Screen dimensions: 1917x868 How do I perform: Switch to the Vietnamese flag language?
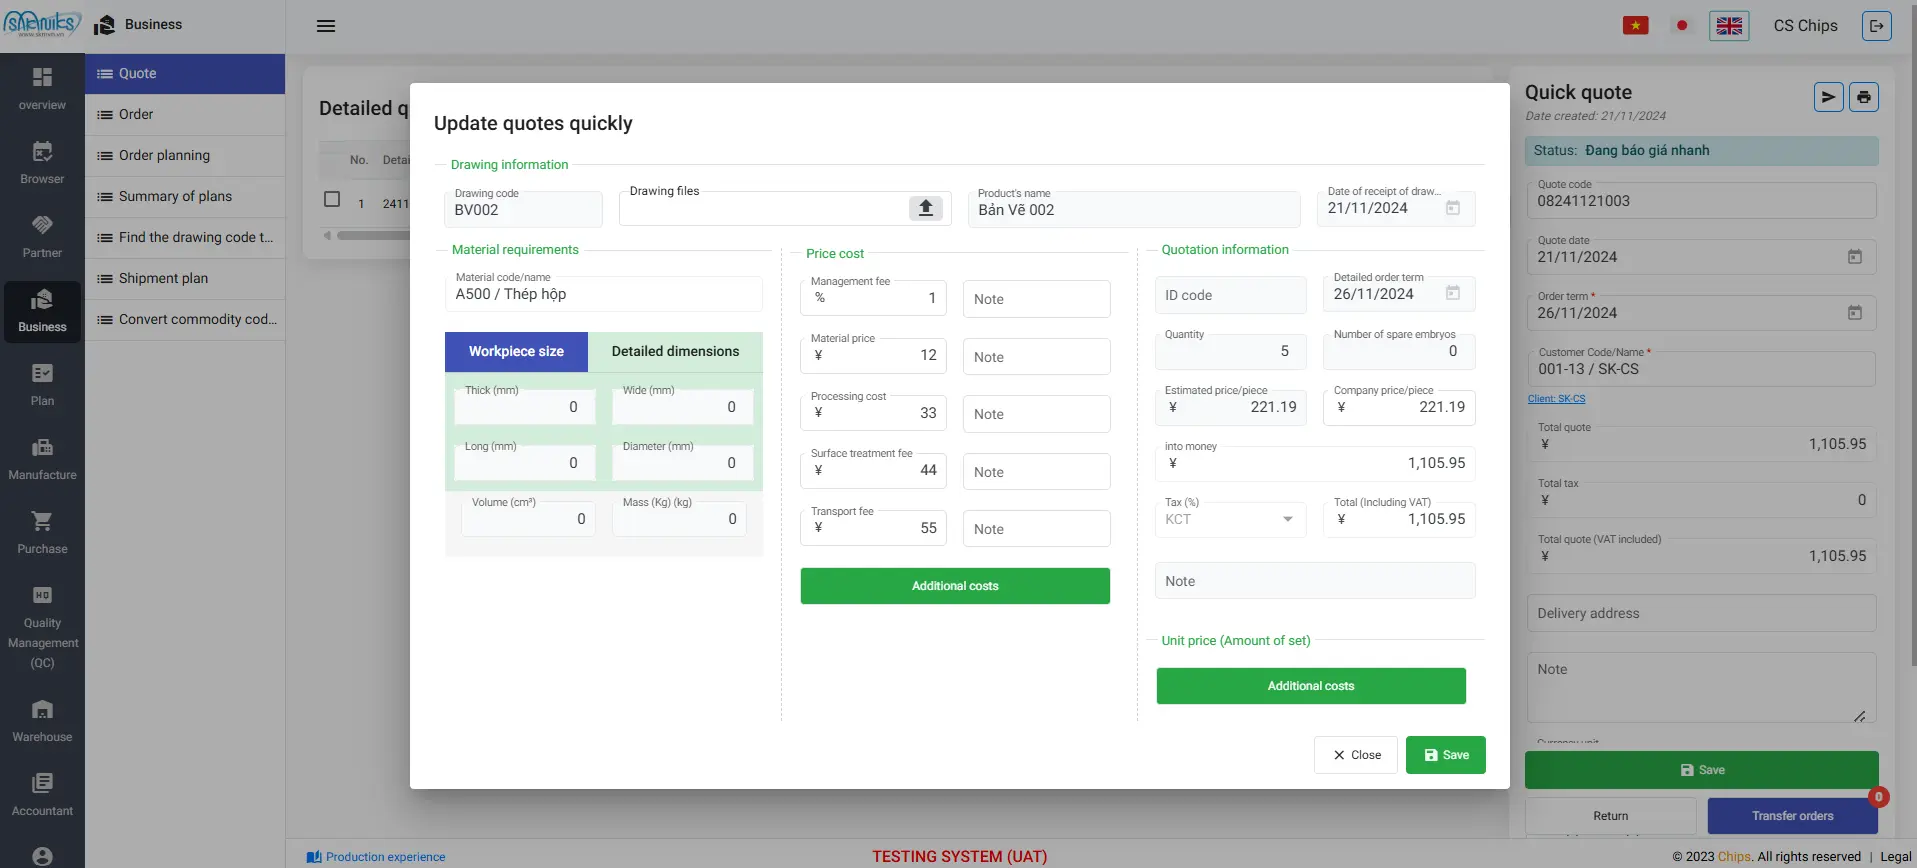click(x=1635, y=26)
